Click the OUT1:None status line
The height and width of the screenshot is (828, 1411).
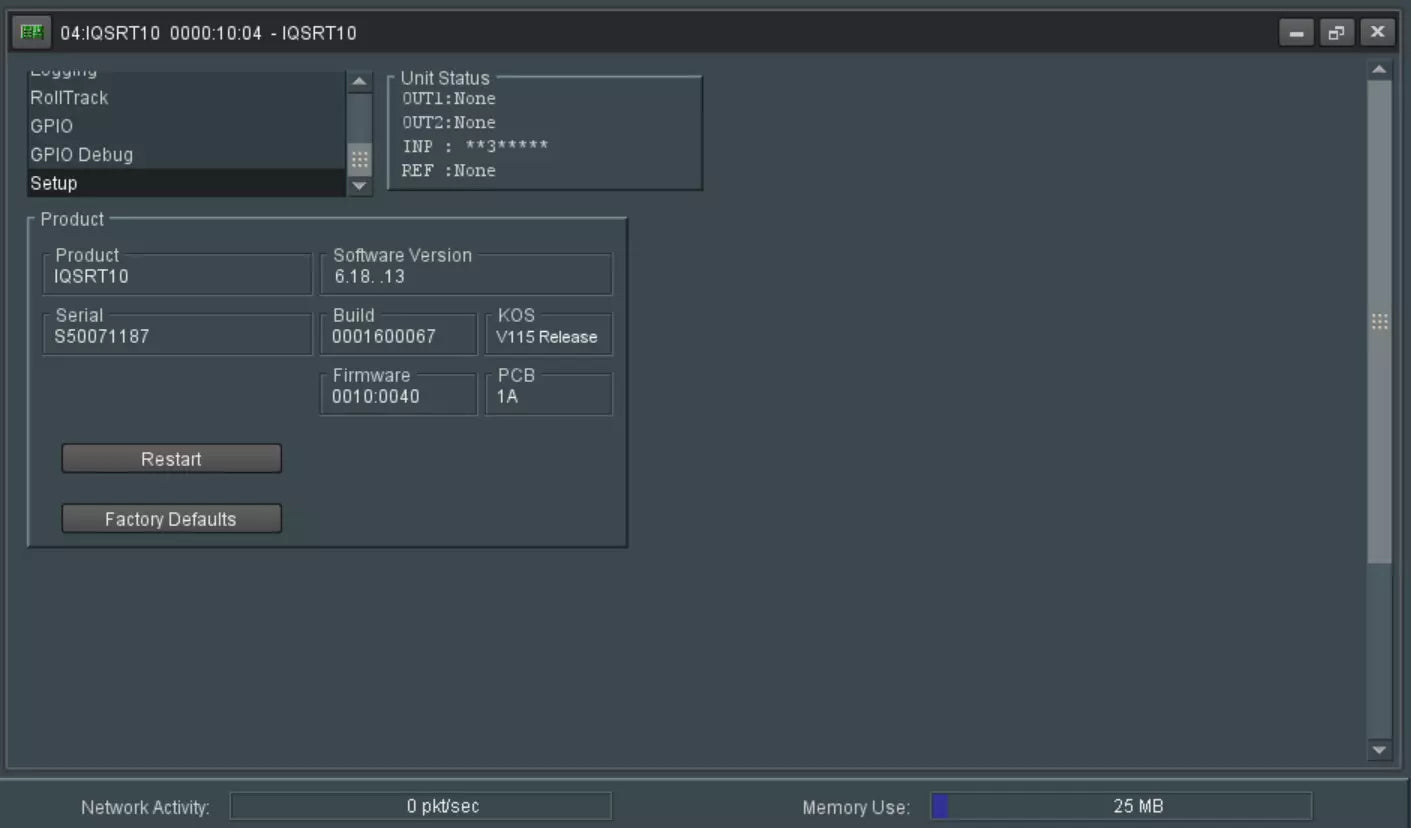449,98
